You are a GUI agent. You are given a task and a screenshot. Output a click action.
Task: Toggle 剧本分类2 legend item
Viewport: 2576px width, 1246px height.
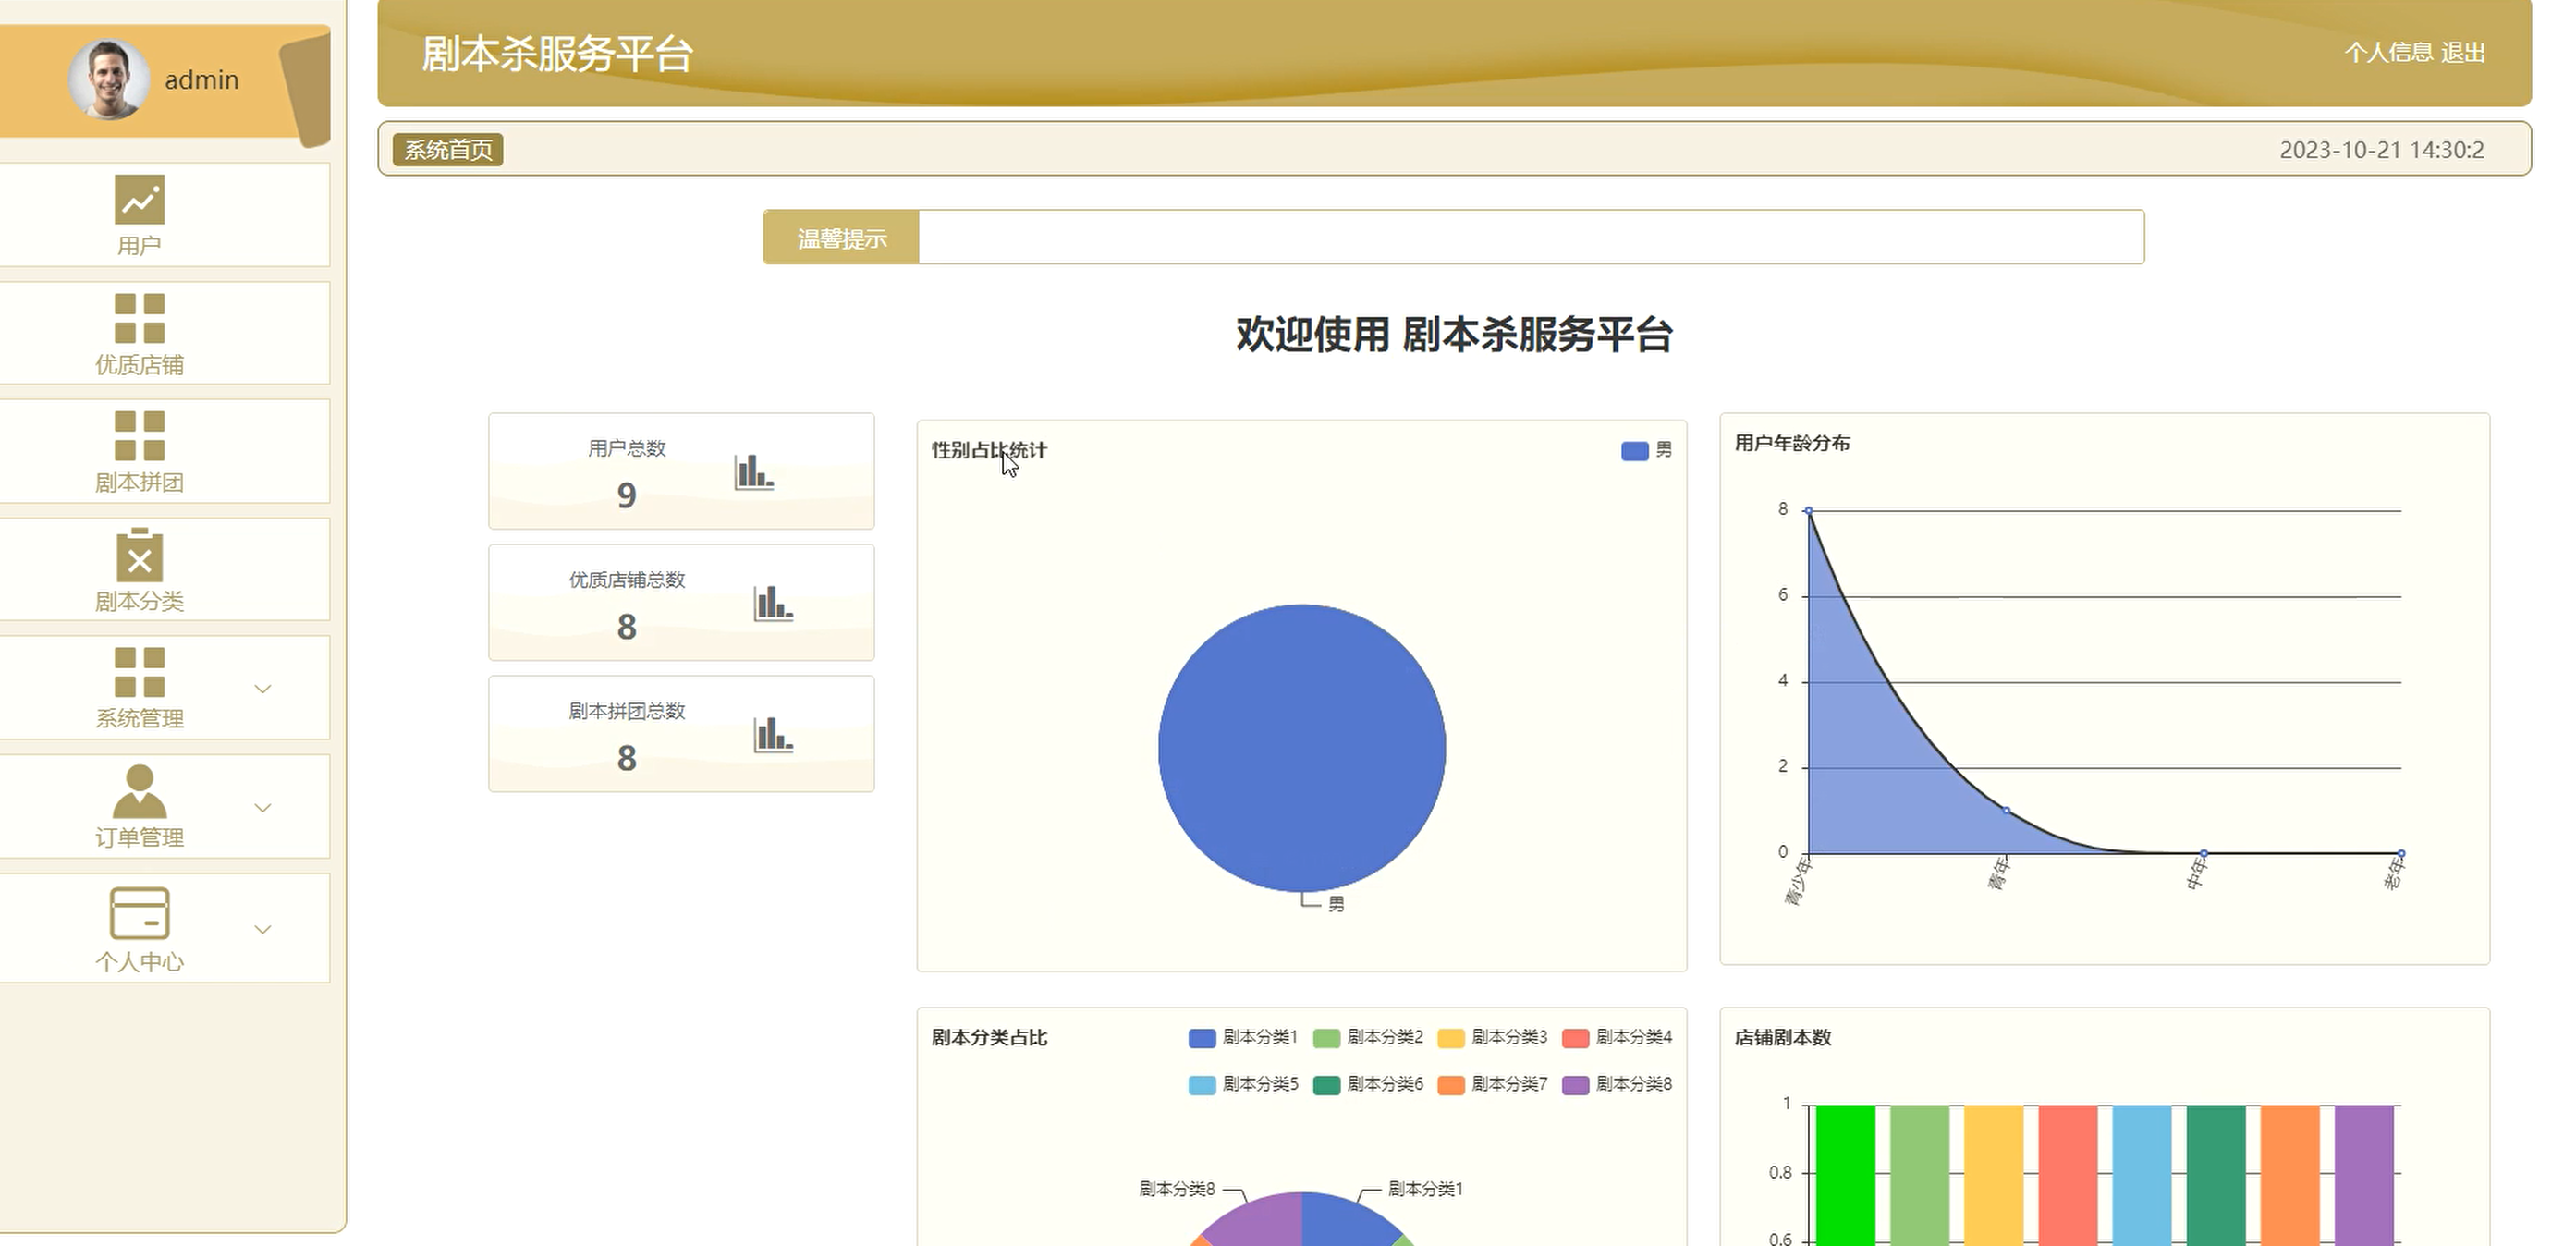point(1368,1038)
